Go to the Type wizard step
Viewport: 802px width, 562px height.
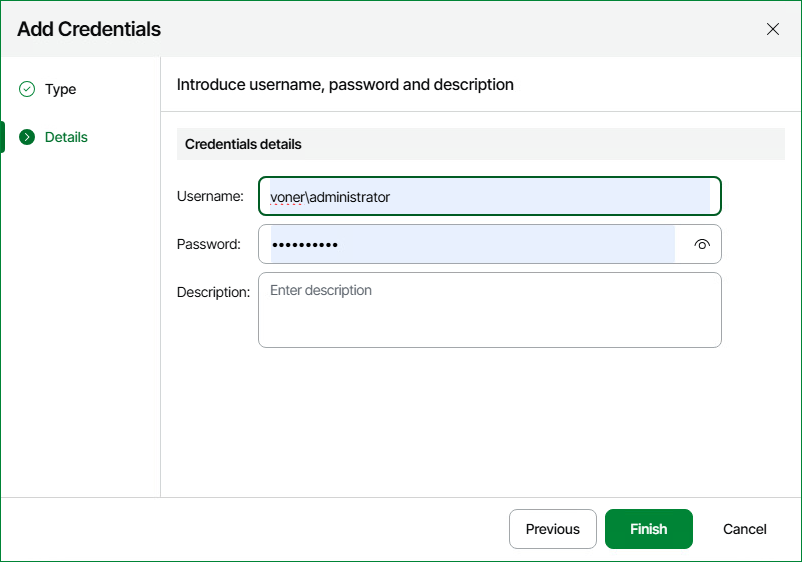click(x=60, y=89)
